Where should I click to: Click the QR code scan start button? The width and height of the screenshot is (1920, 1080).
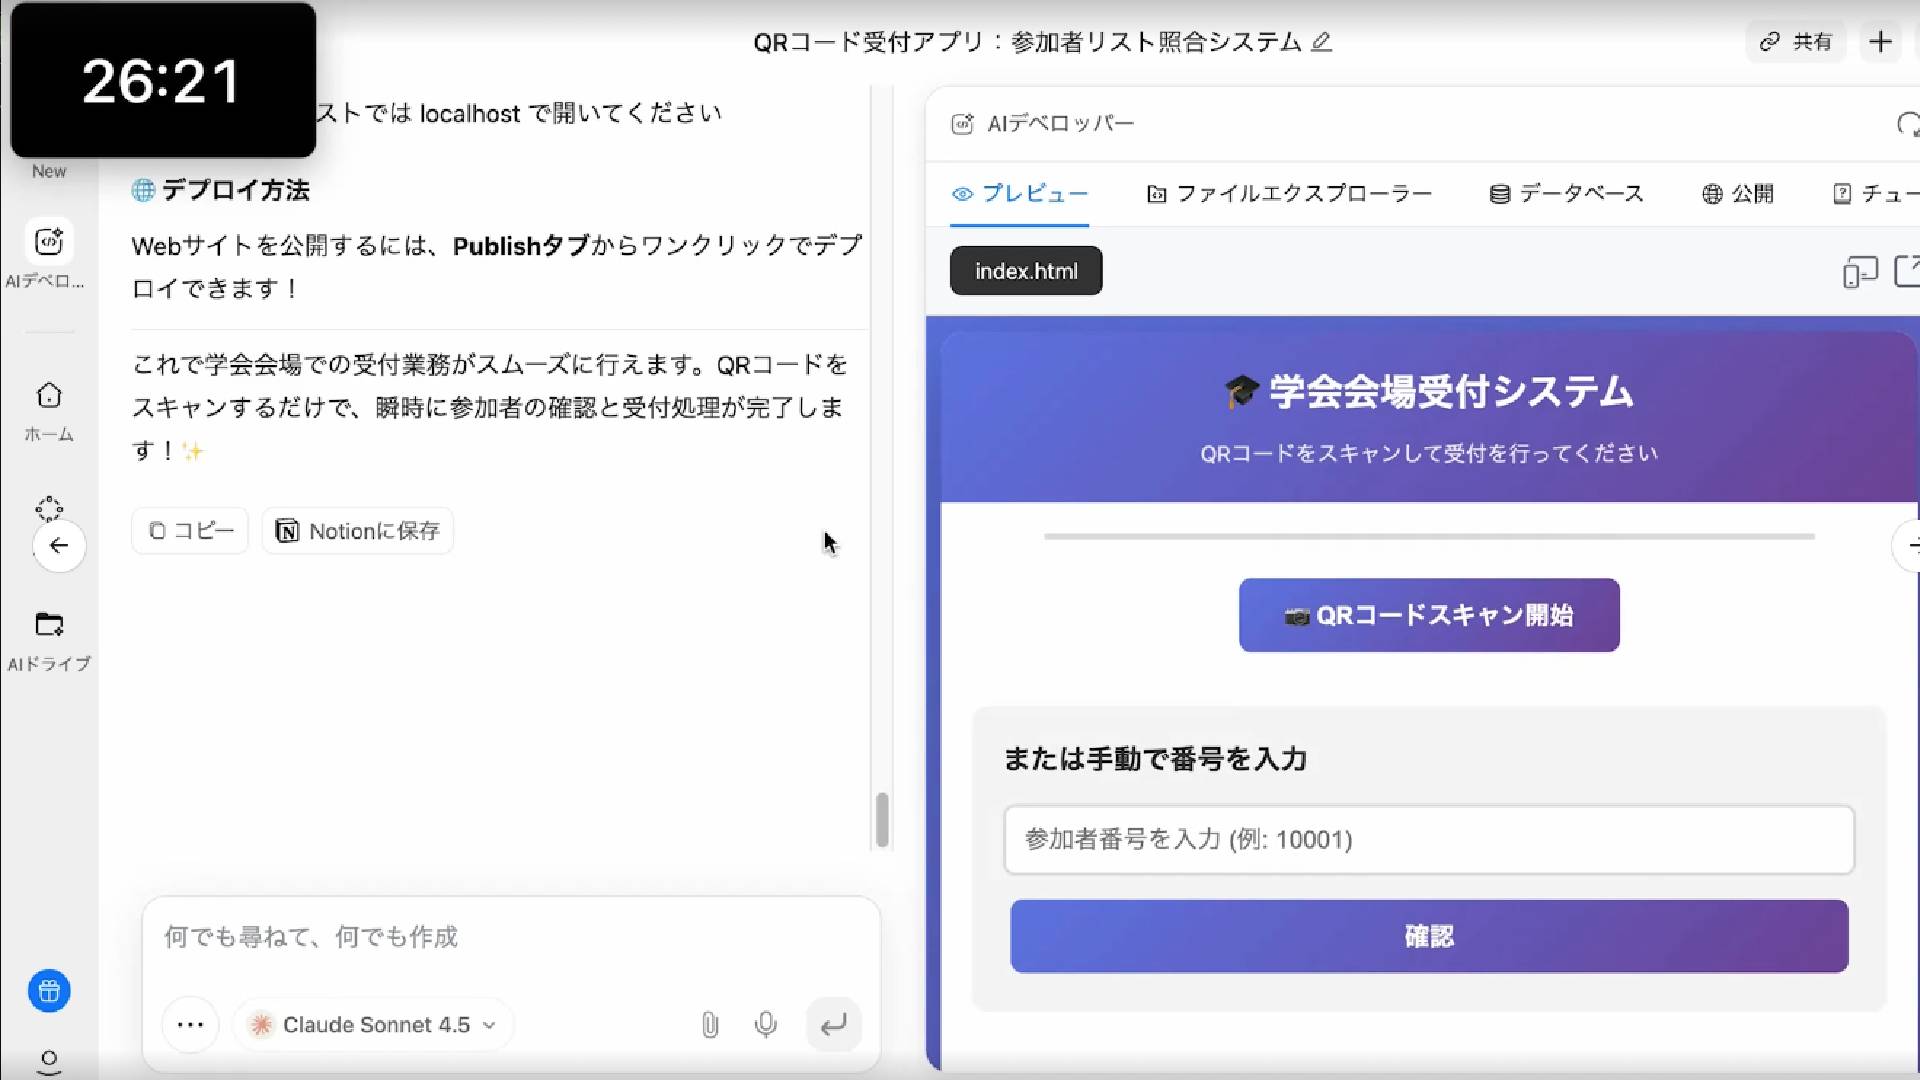pyautogui.click(x=1428, y=615)
